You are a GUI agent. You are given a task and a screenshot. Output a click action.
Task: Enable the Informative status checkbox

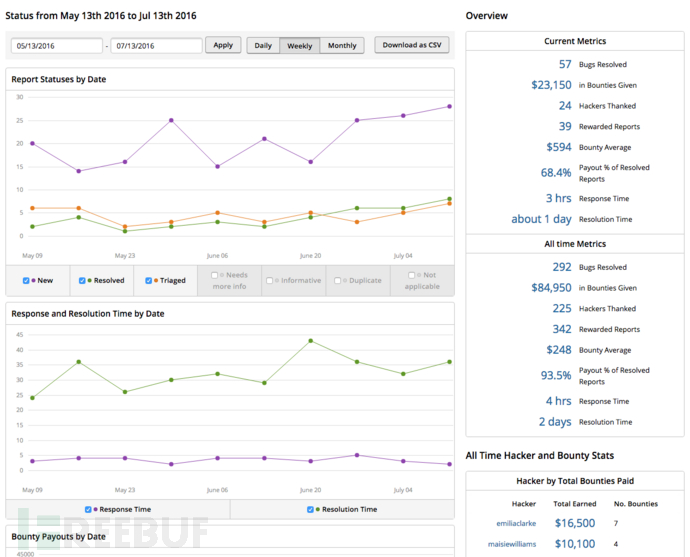[x=270, y=281]
